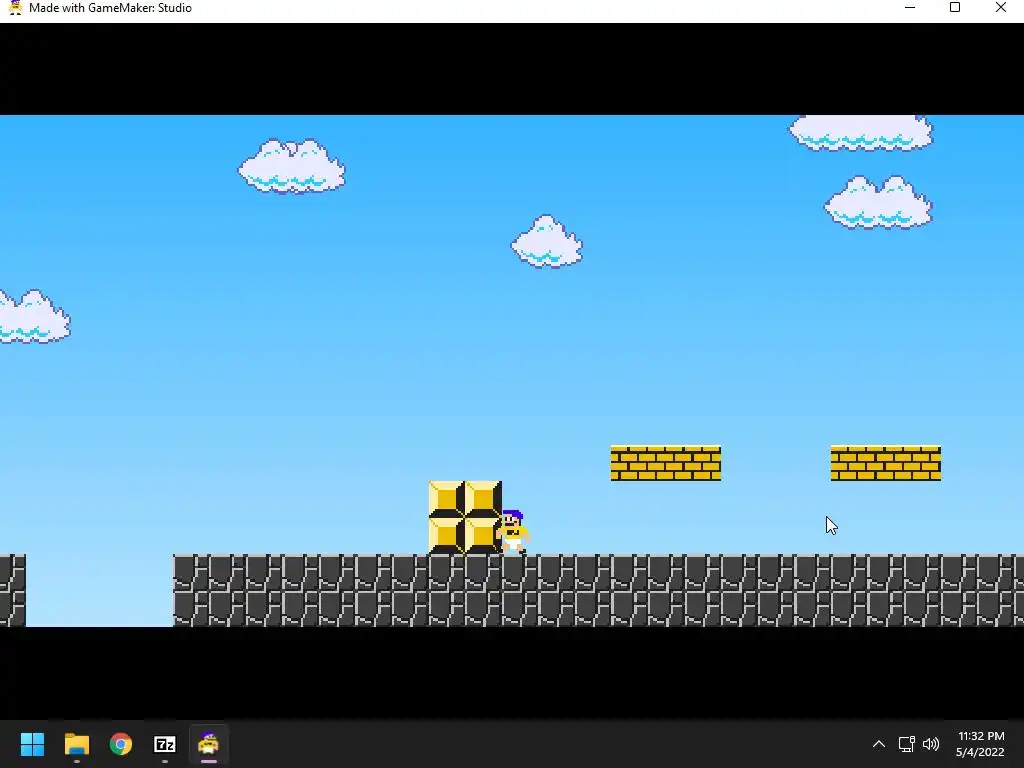Click the date 5/4/2022 in the taskbar
1024x768 pixels.
coord(980,752)
